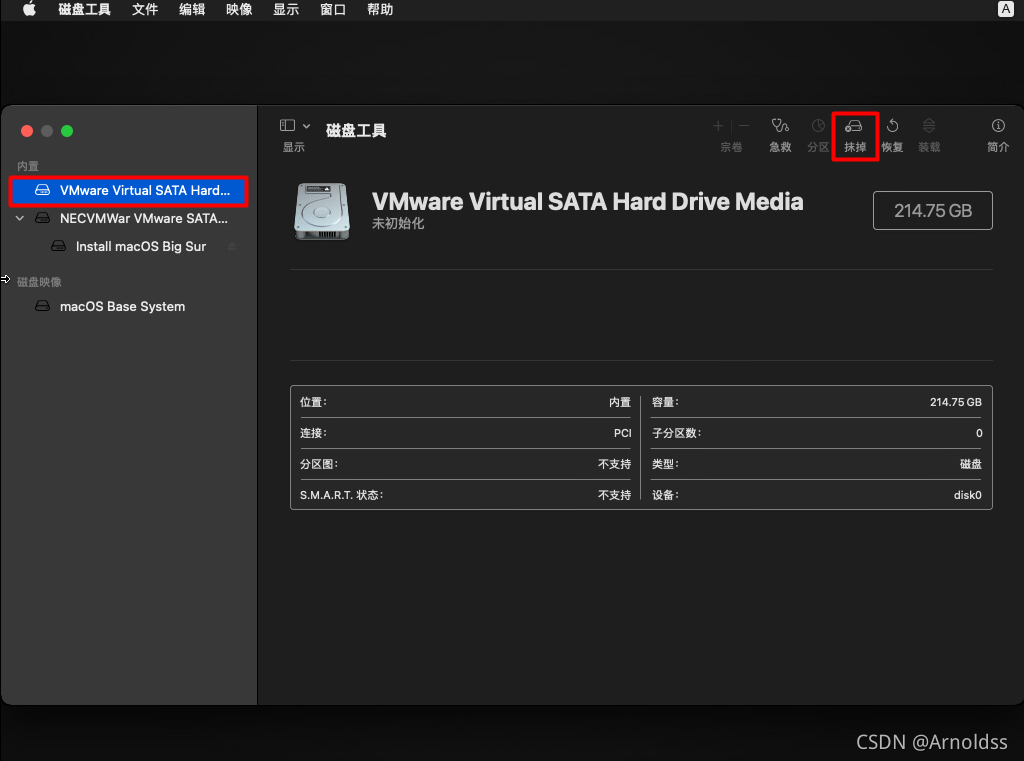The width and height of the screenshot is (1024, 761).
Task: Click the 设备 row value disk0
Action: (x=967, y=495)
